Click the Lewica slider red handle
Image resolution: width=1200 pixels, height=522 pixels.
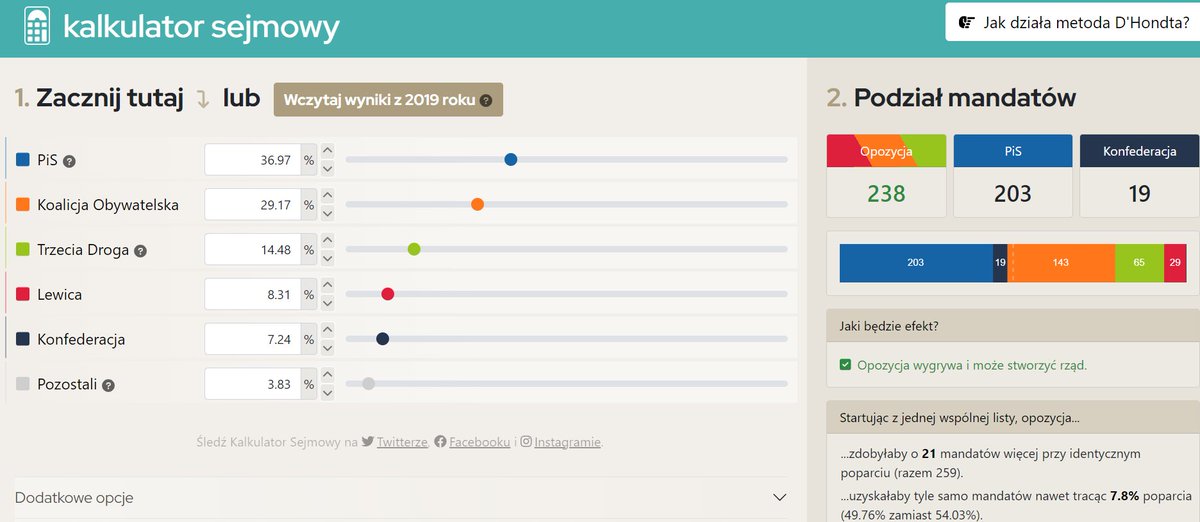point(388,294)
